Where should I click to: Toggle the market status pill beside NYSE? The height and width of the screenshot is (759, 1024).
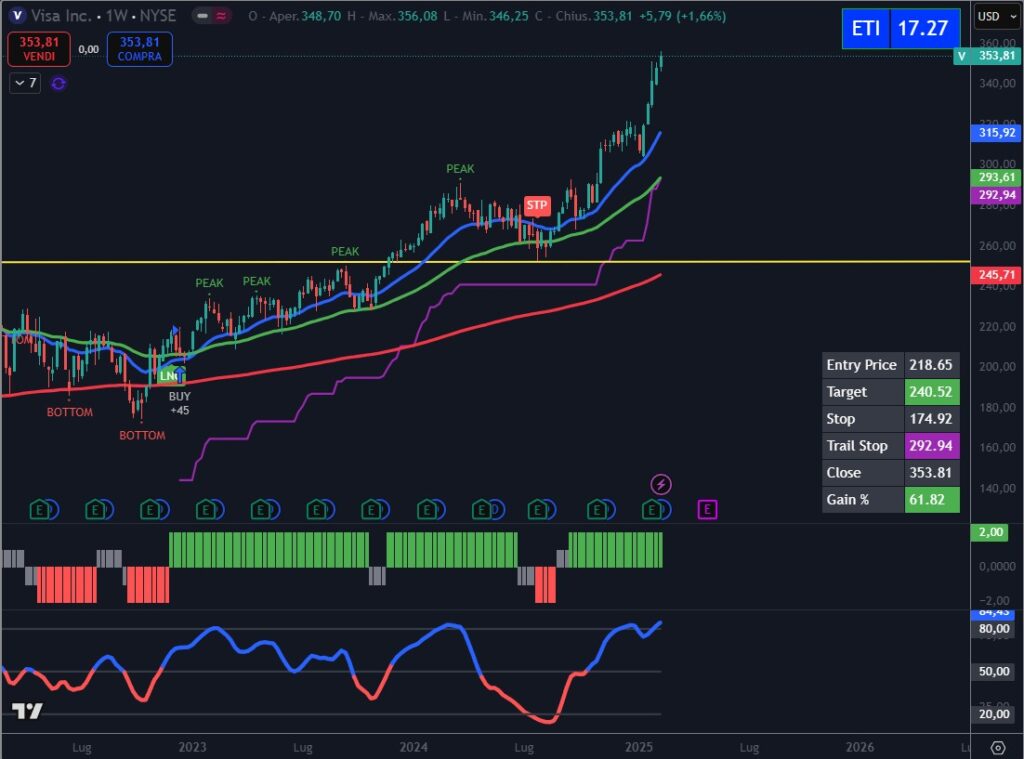click(212, 16)
